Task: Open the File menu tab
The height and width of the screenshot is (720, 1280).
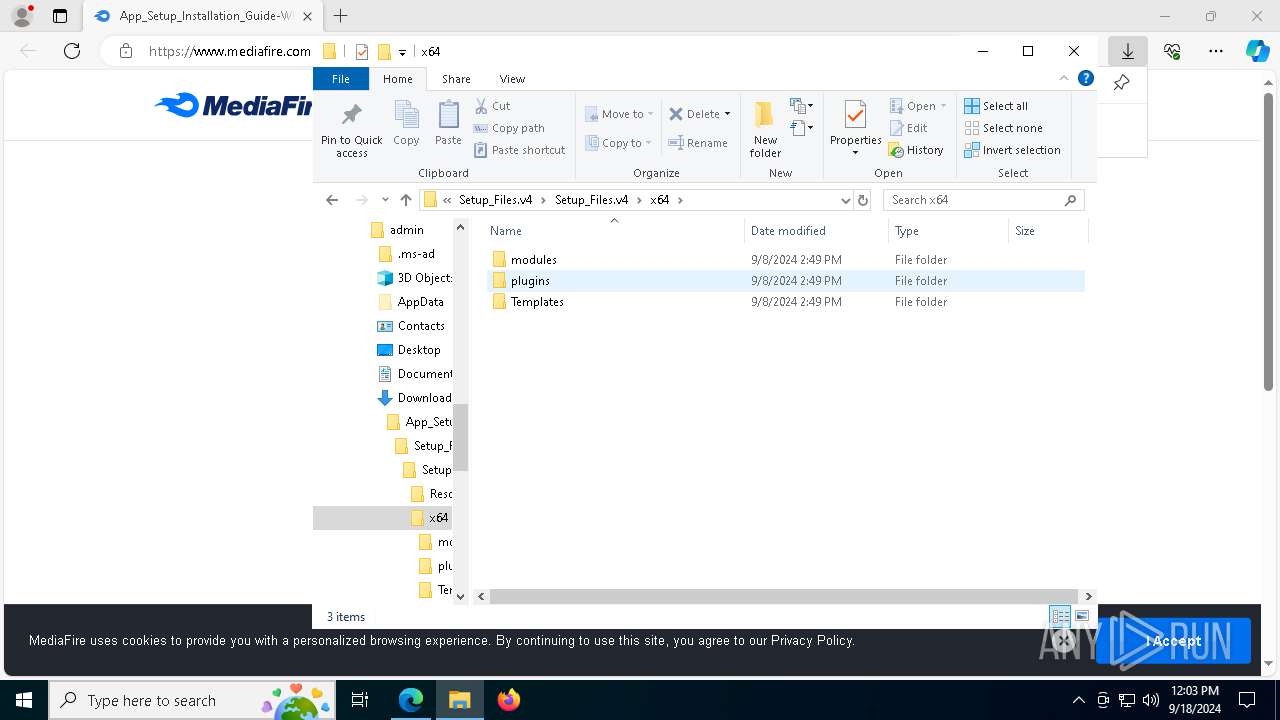Action: pos(341,79)
